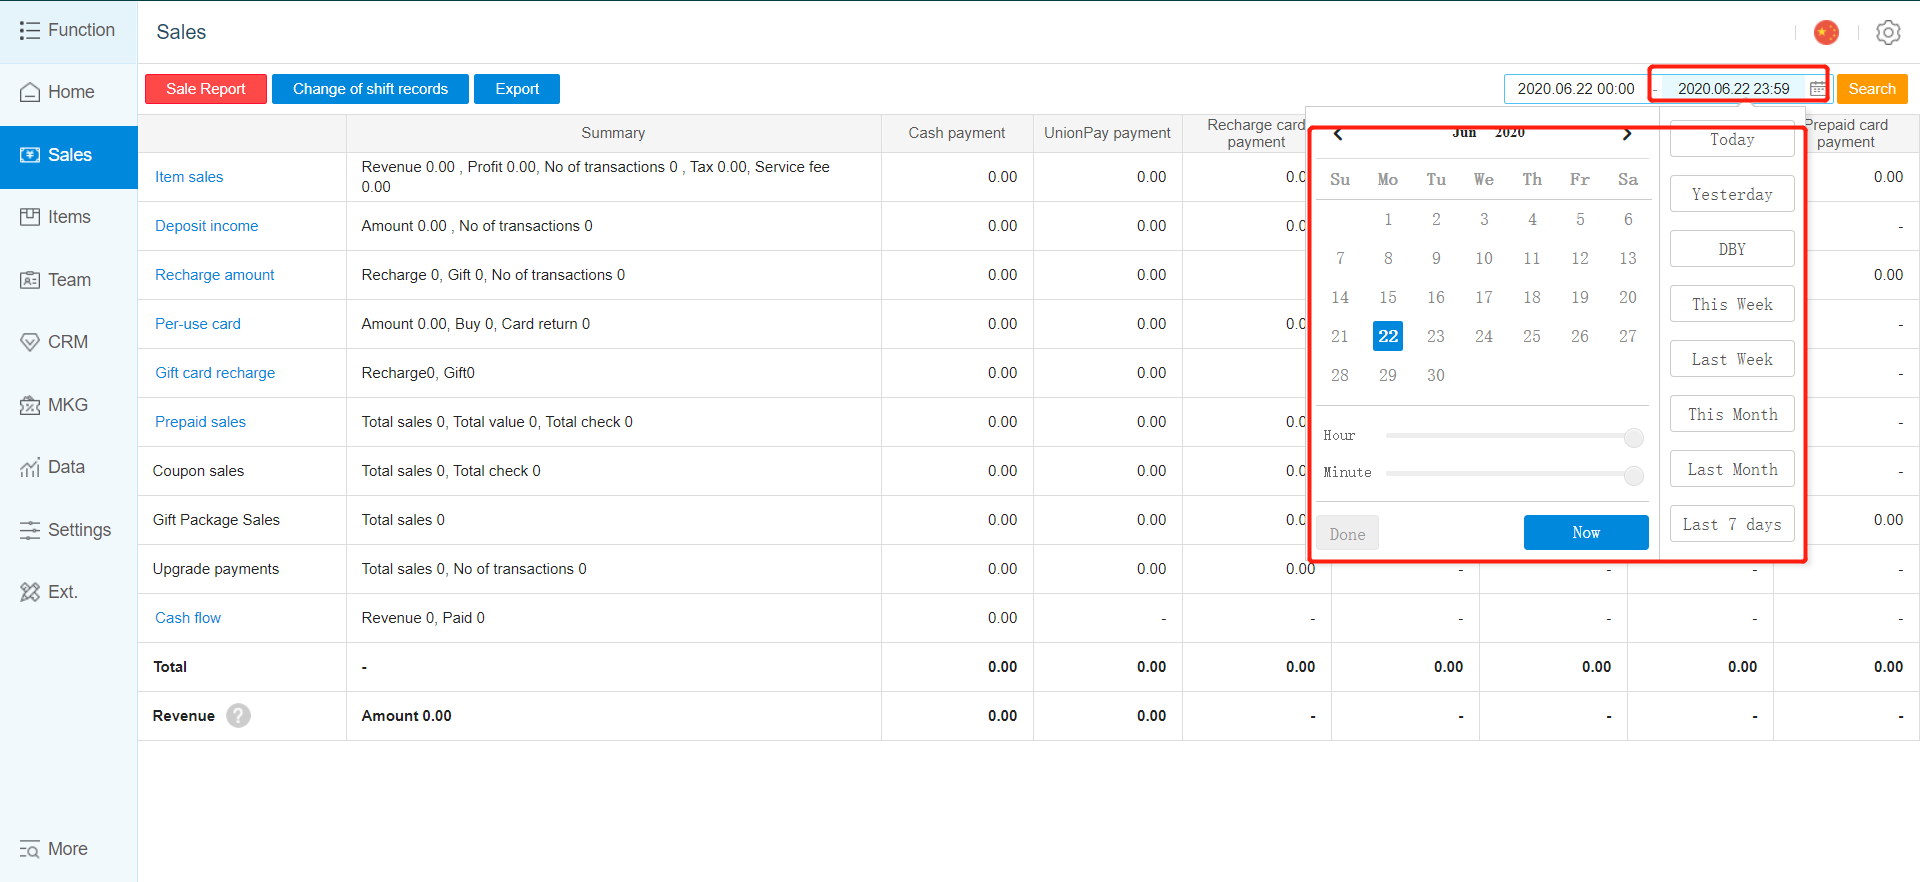The width and height of the screenshot is (1920, 882).
Task: Click the orange Search button
Action: point(1872,89)
